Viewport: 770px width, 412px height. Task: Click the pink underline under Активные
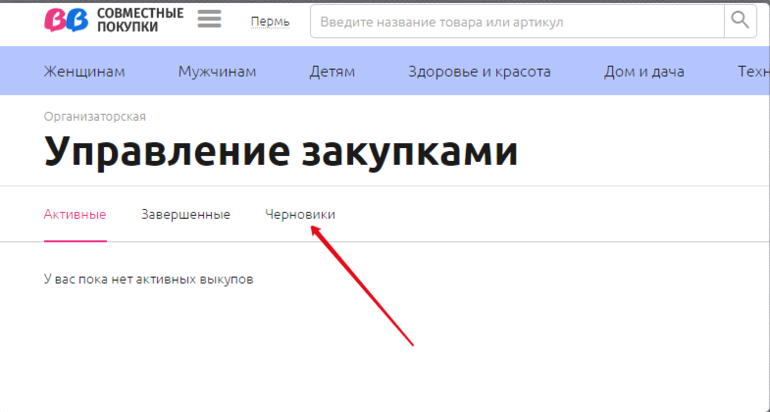pos(75,241)
